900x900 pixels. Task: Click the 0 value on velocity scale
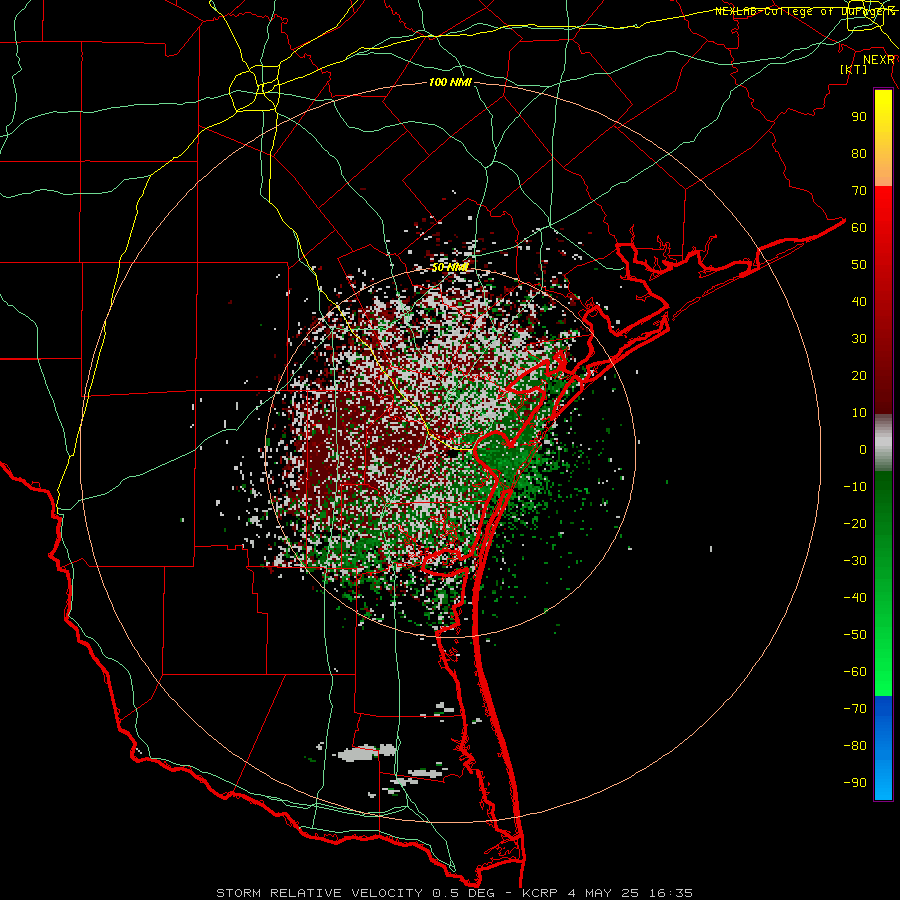click(x=863, y=450)
